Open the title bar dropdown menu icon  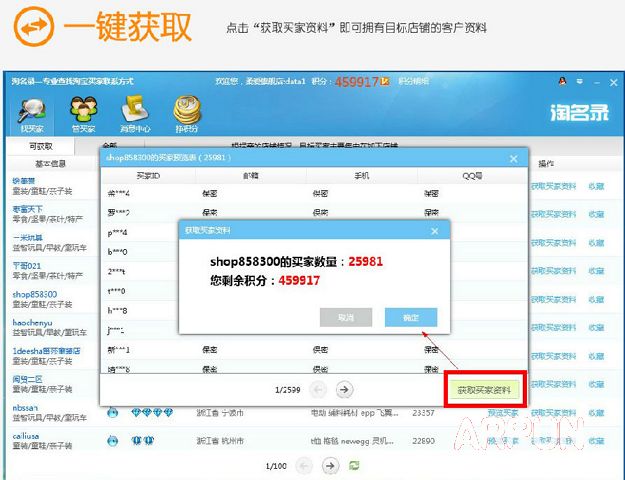580,82
